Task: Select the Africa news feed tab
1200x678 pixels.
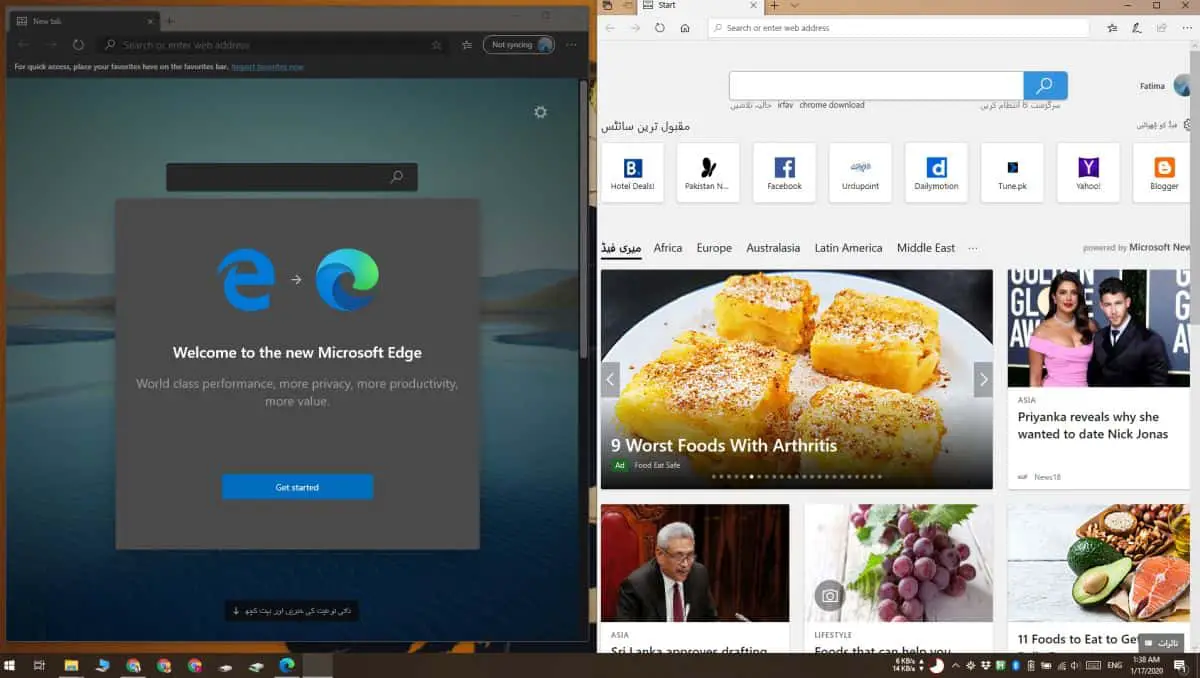Action: 668,248
